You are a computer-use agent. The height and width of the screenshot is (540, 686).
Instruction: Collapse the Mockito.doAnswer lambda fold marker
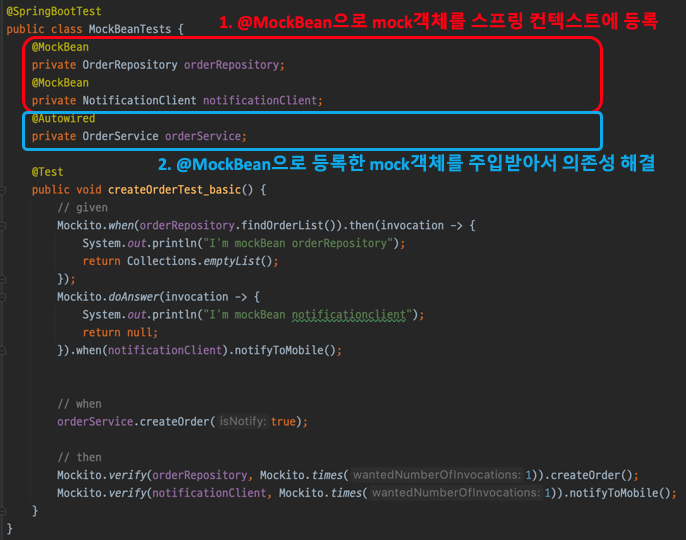coord(2,297)
